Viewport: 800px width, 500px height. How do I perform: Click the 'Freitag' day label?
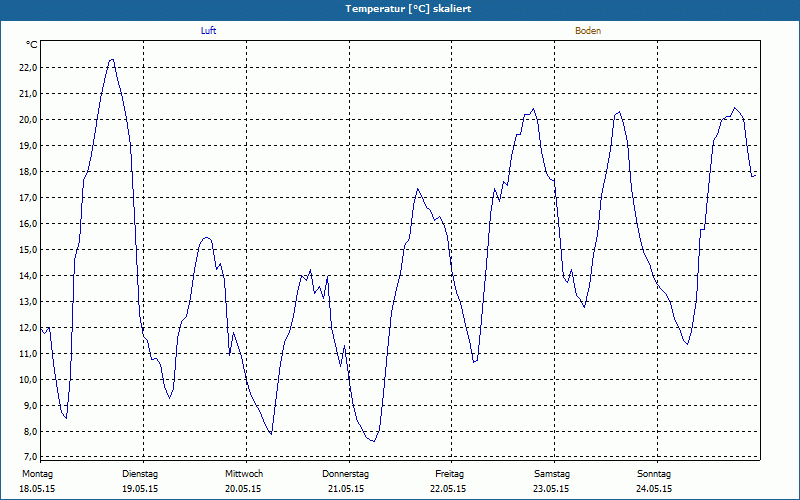coord(449,474)
